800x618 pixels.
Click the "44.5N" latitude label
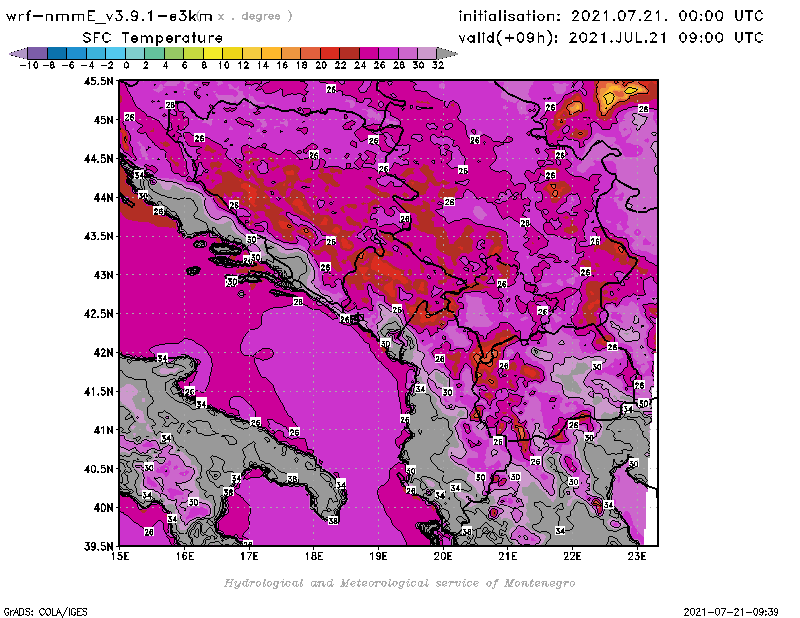click(99, 159)
